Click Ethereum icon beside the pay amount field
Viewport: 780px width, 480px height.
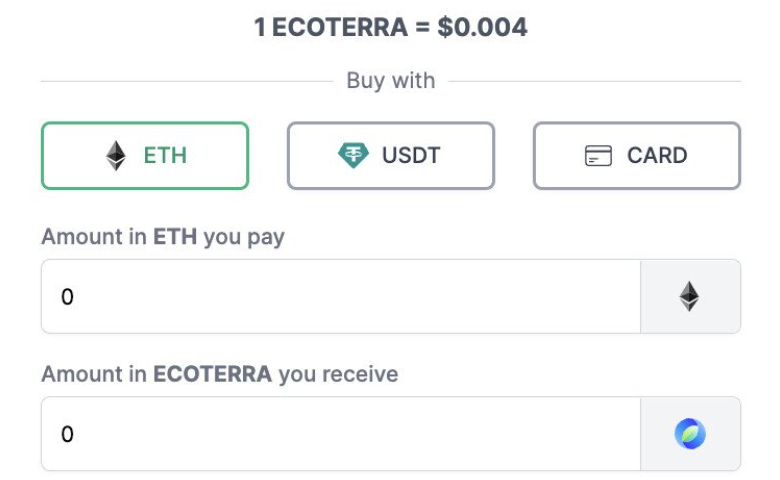point(689,296)
